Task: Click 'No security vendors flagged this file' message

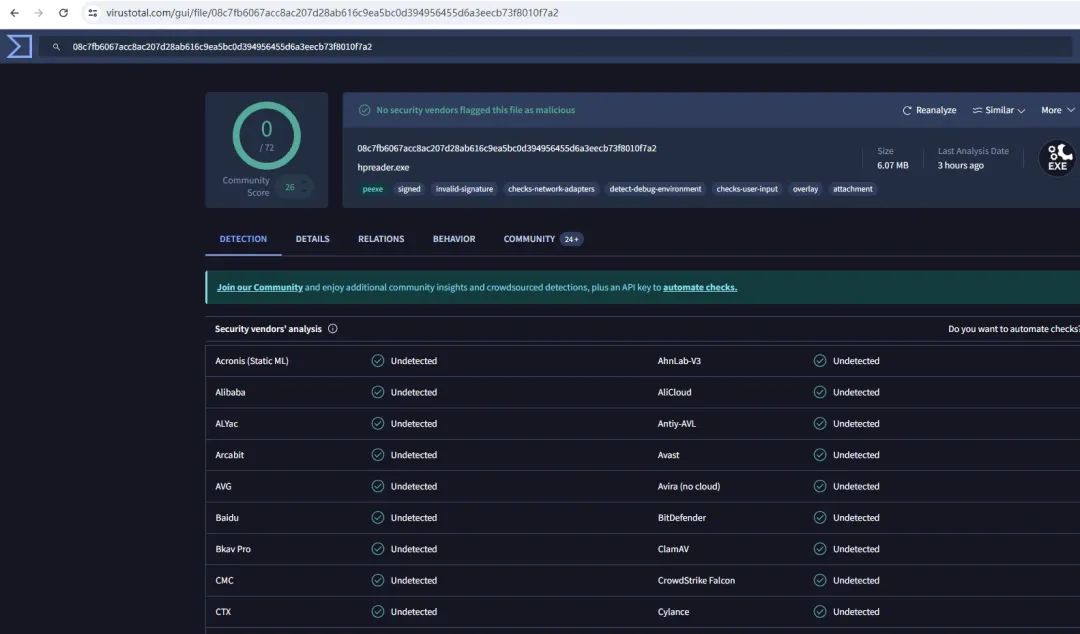Action: click(475, 110)
